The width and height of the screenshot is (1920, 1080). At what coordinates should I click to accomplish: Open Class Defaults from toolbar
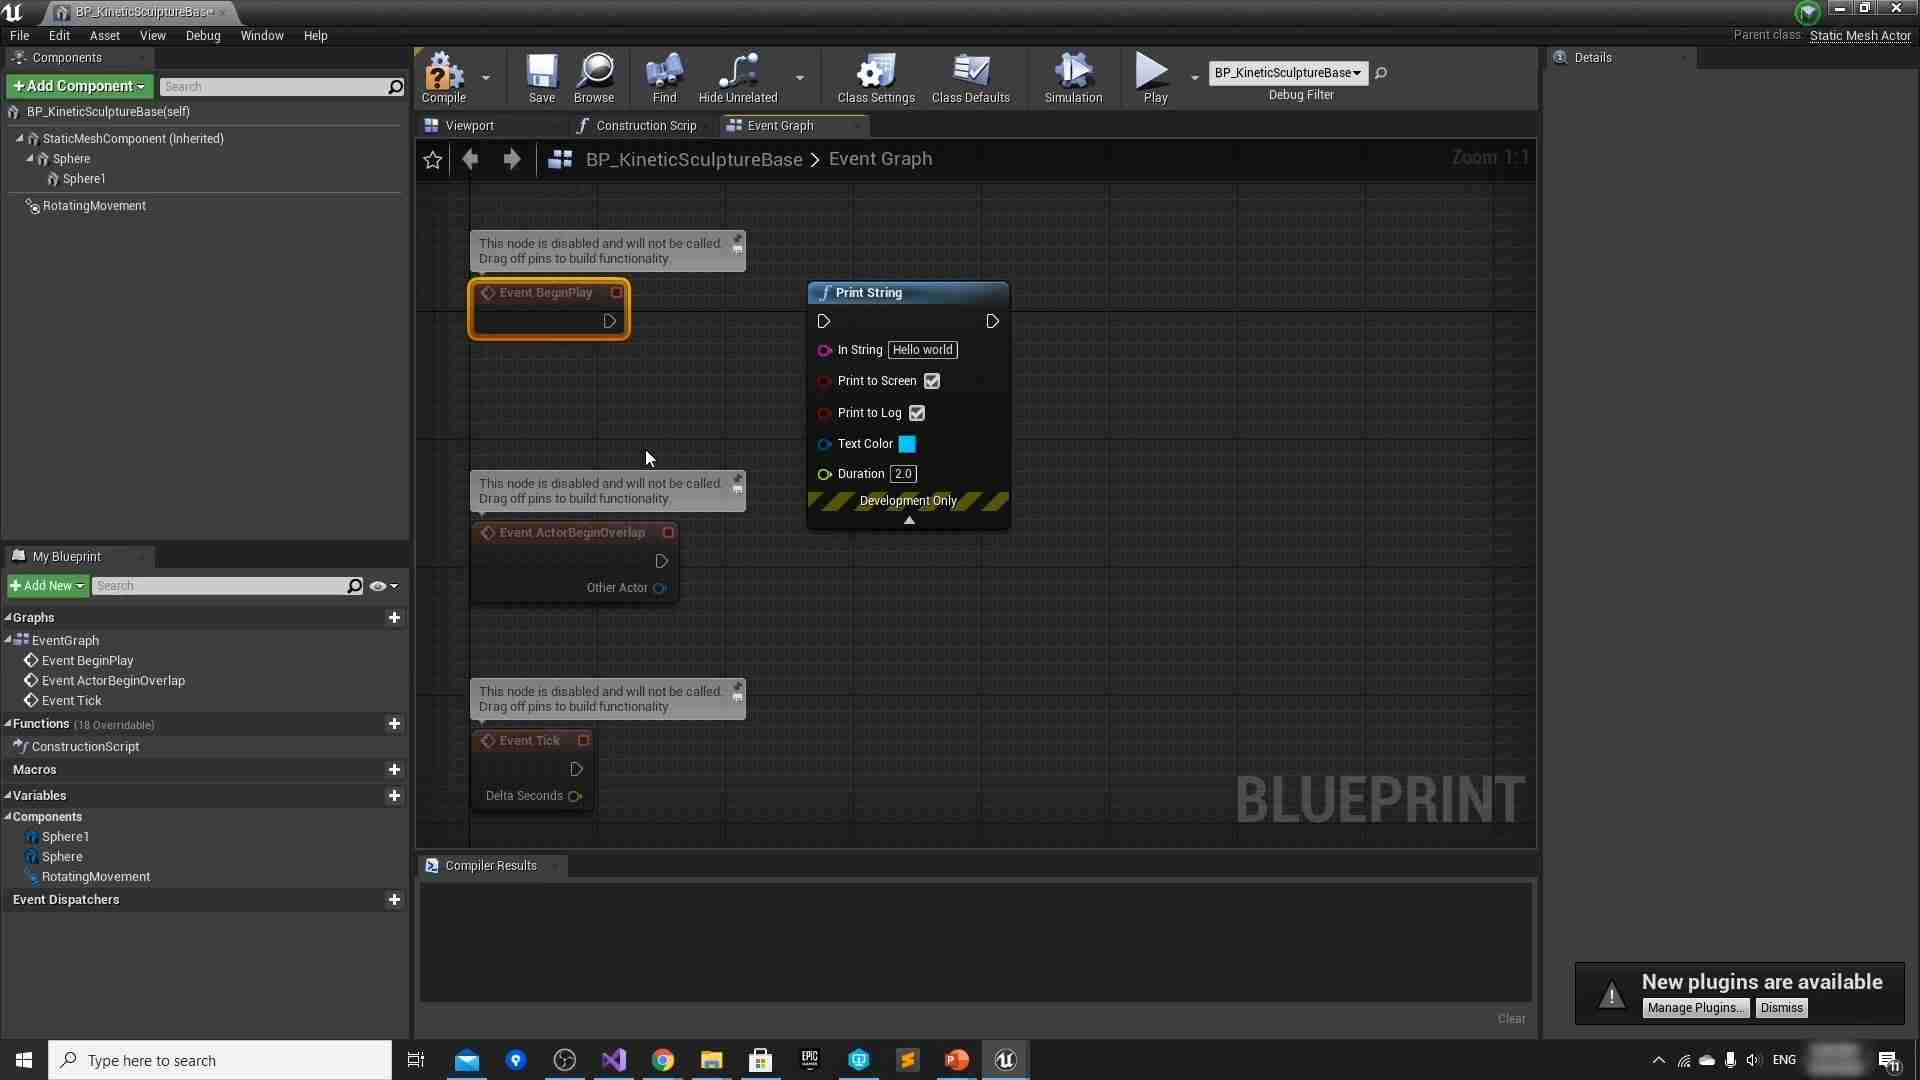coord(970,76)
